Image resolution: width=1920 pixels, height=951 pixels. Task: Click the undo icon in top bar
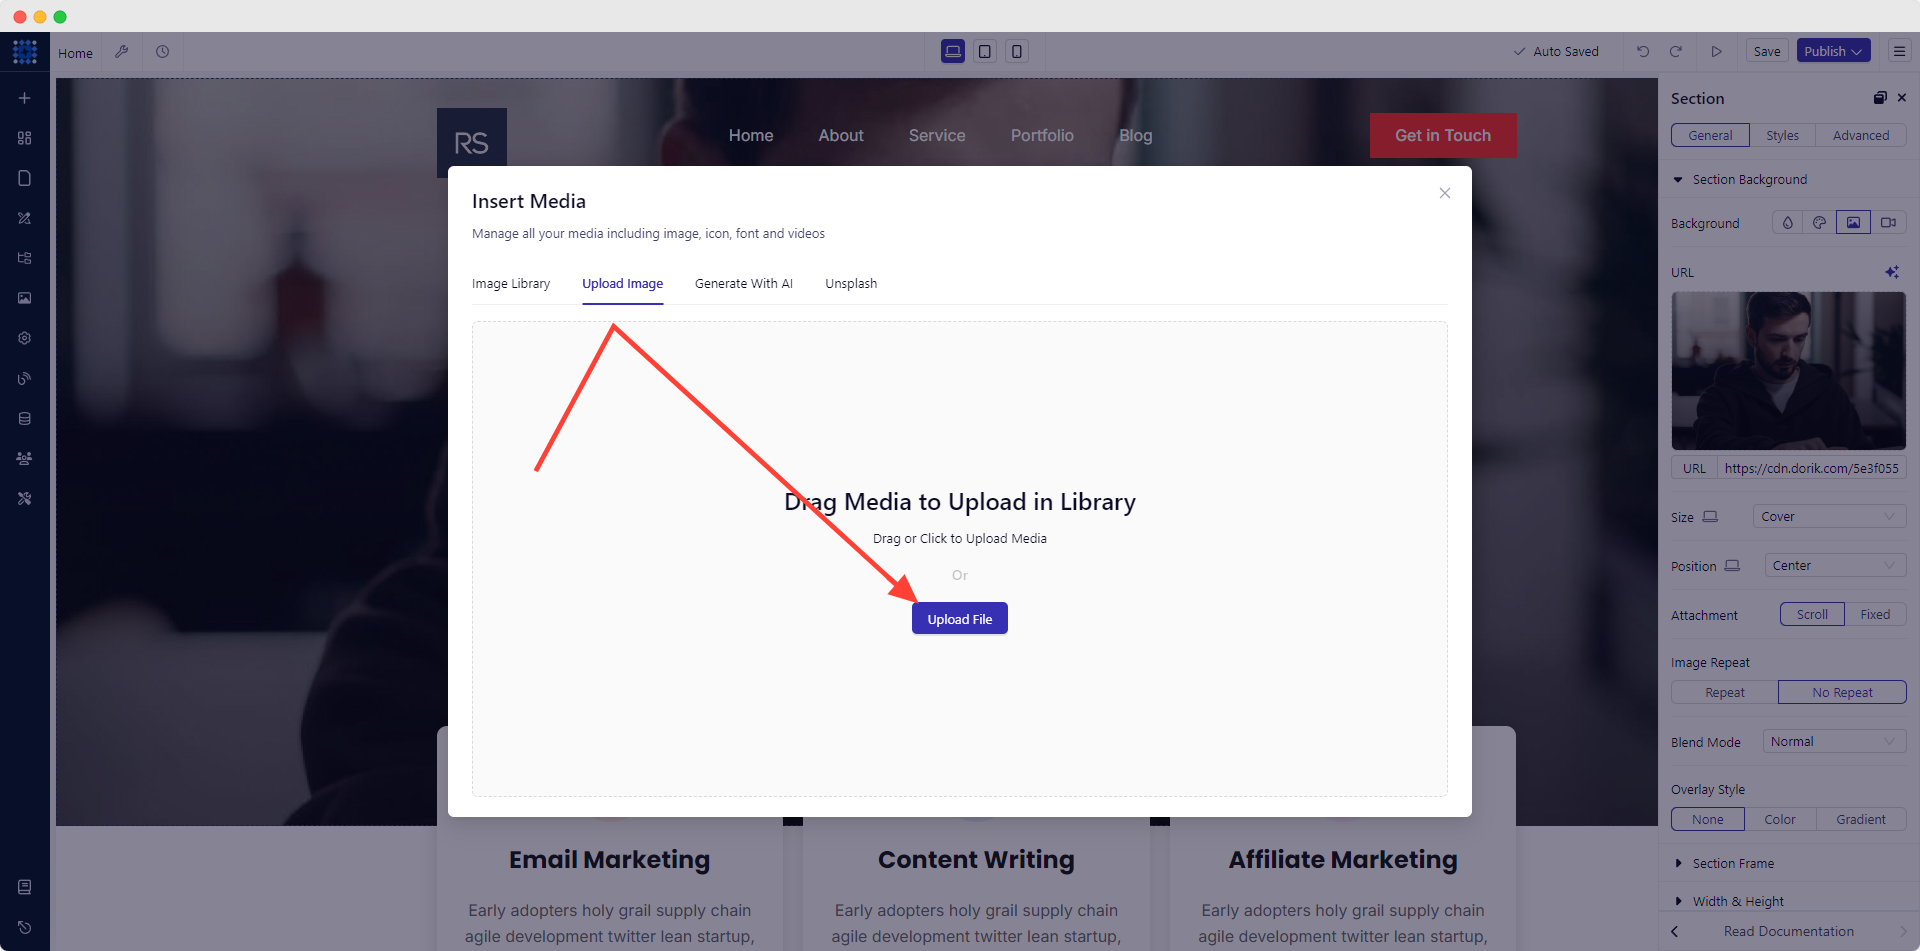1643,52
